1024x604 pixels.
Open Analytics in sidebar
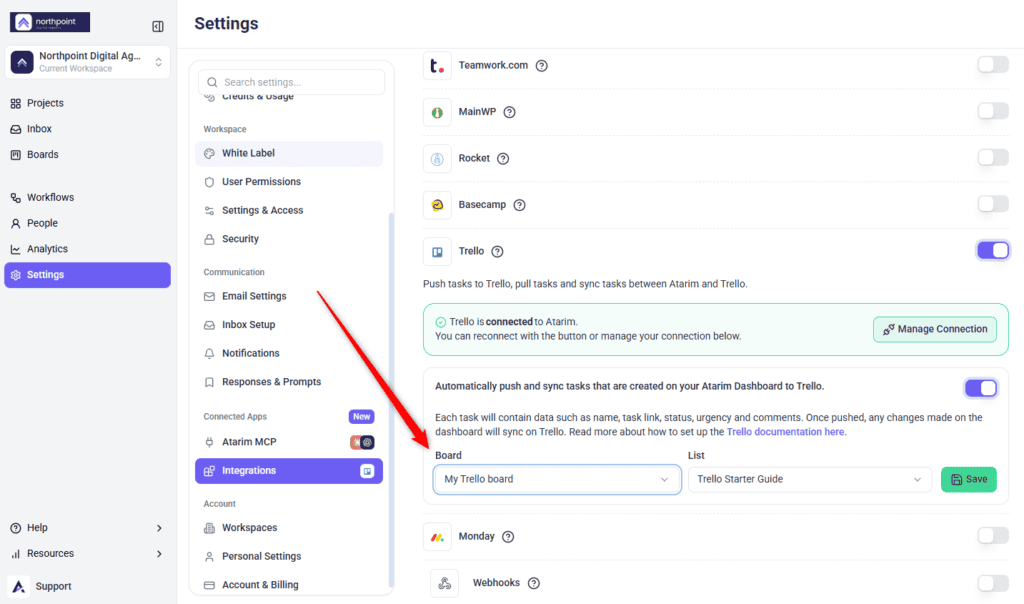point(87,249)
